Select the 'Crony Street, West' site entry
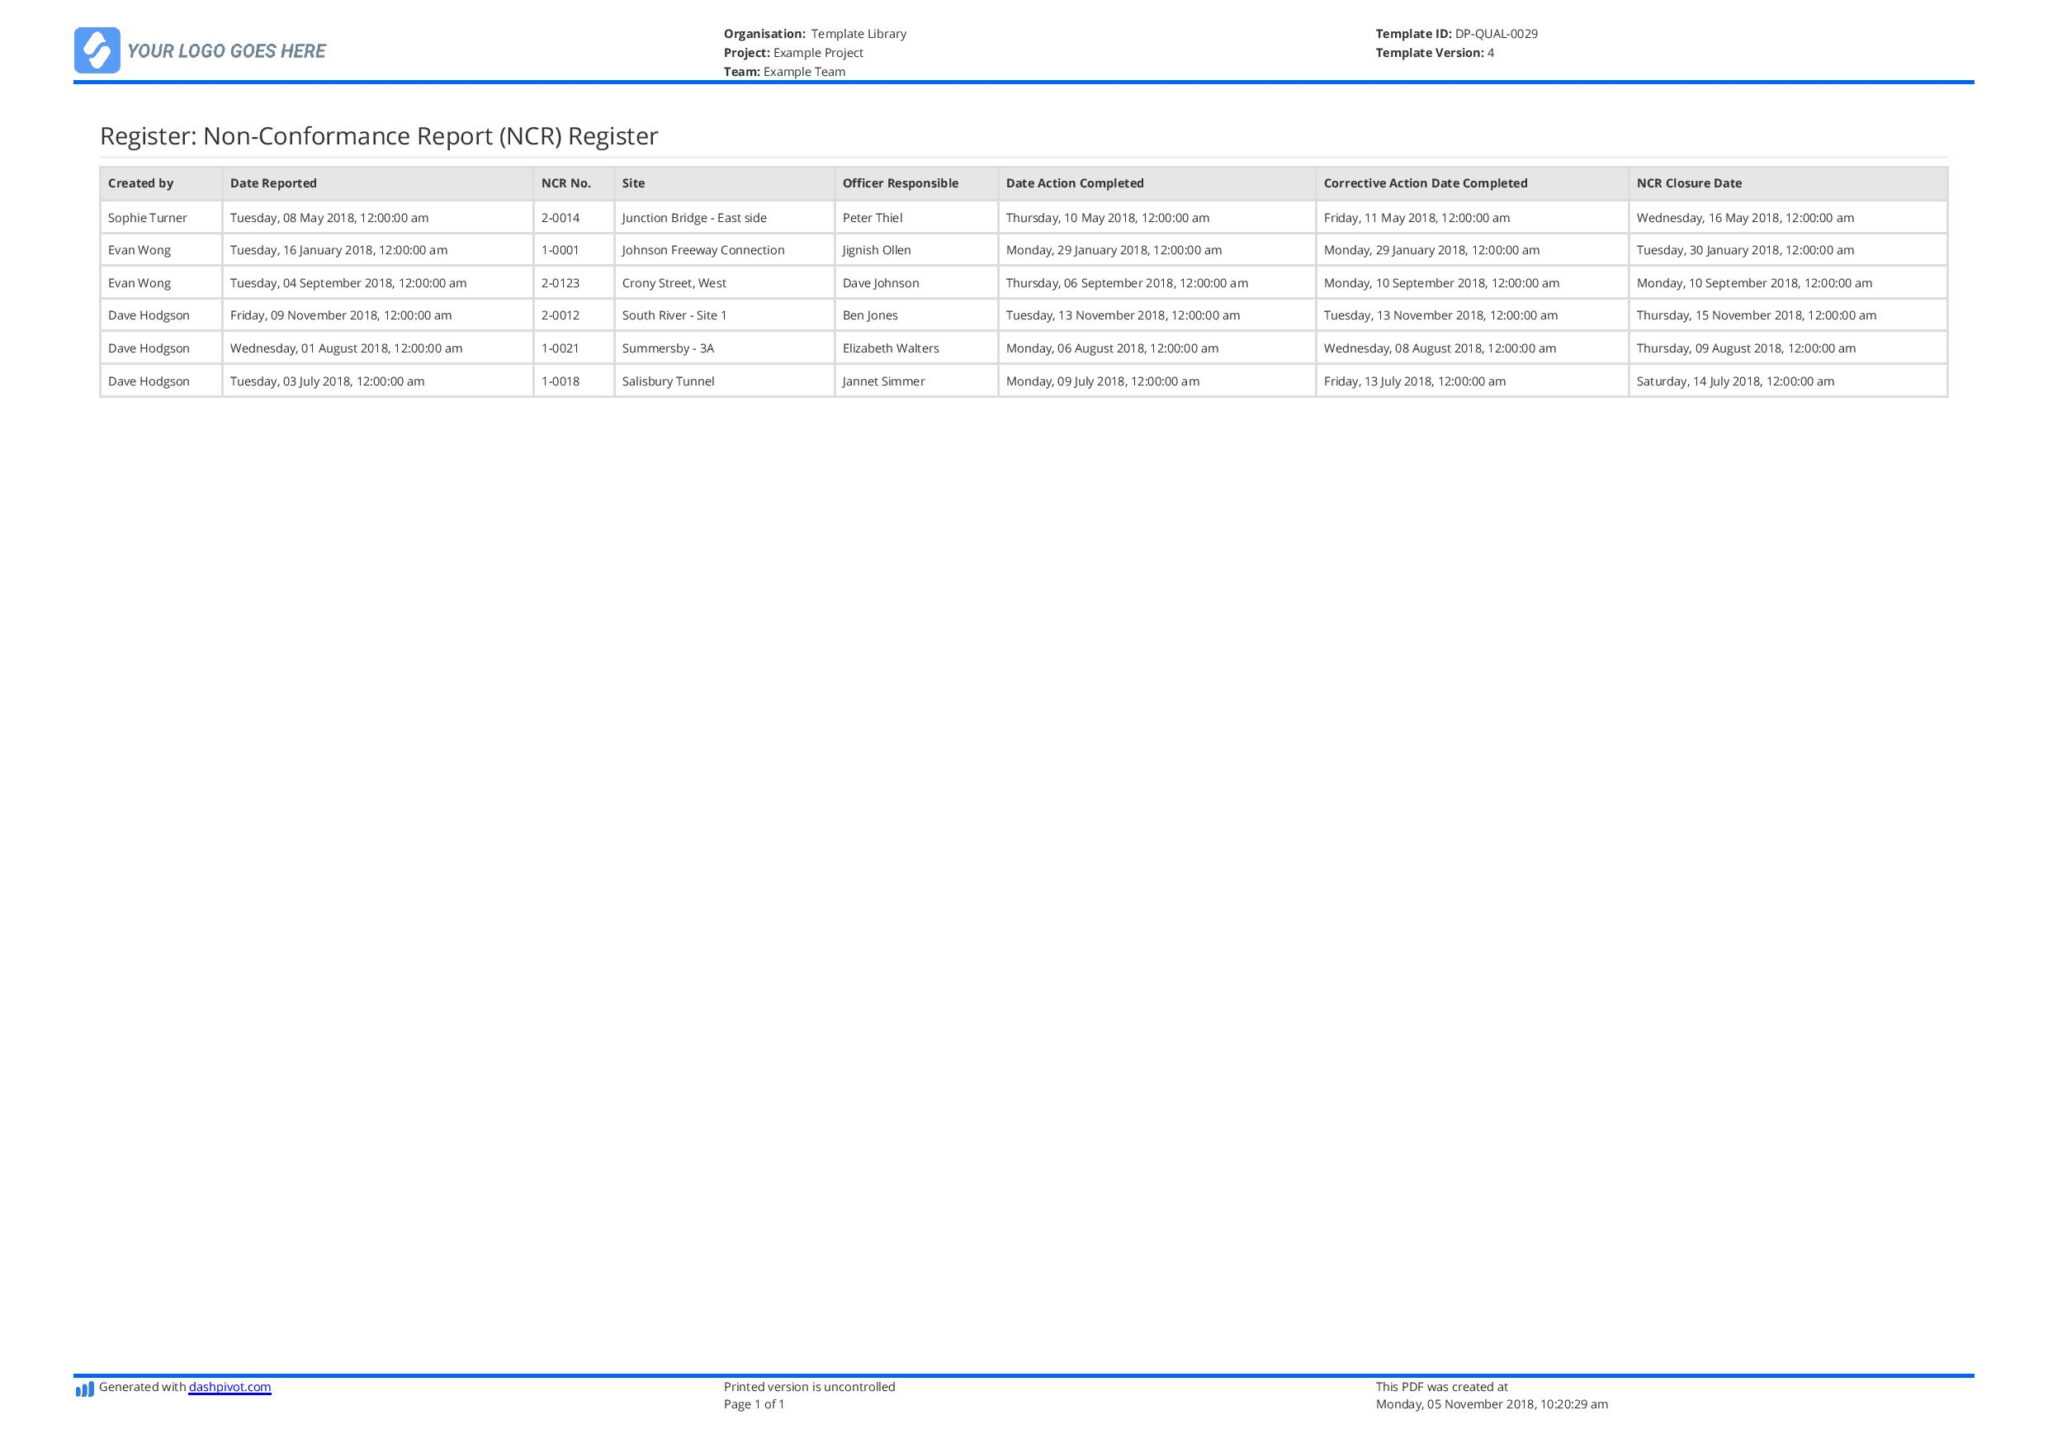This screenshot has height=1448, width=2048. [x=674, y=283]
